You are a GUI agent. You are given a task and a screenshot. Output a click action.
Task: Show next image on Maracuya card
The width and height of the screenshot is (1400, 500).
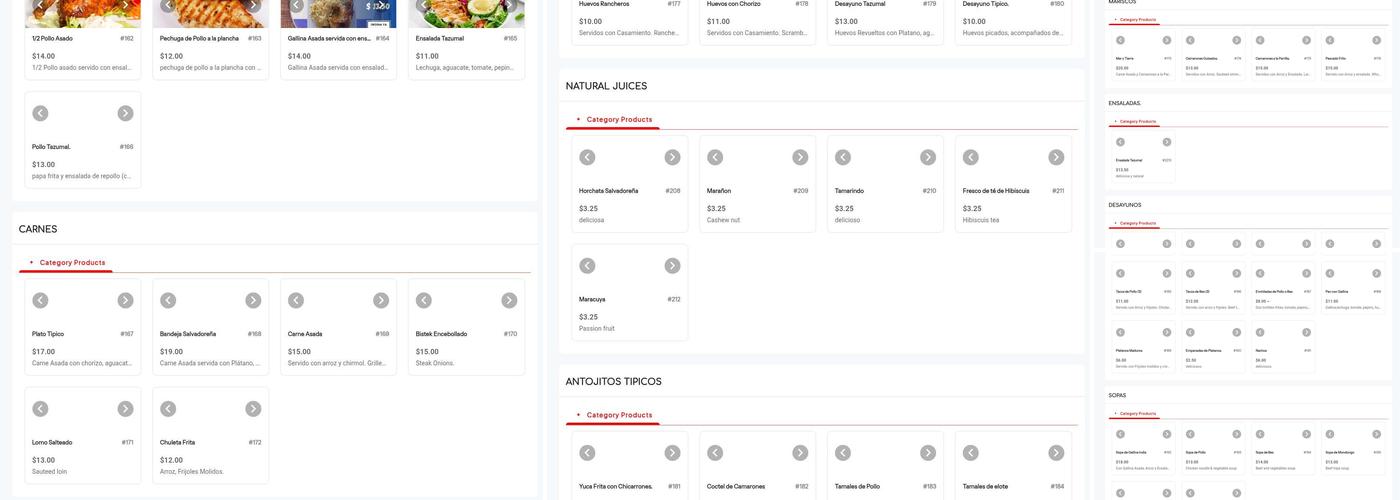(x=672, y=265)
